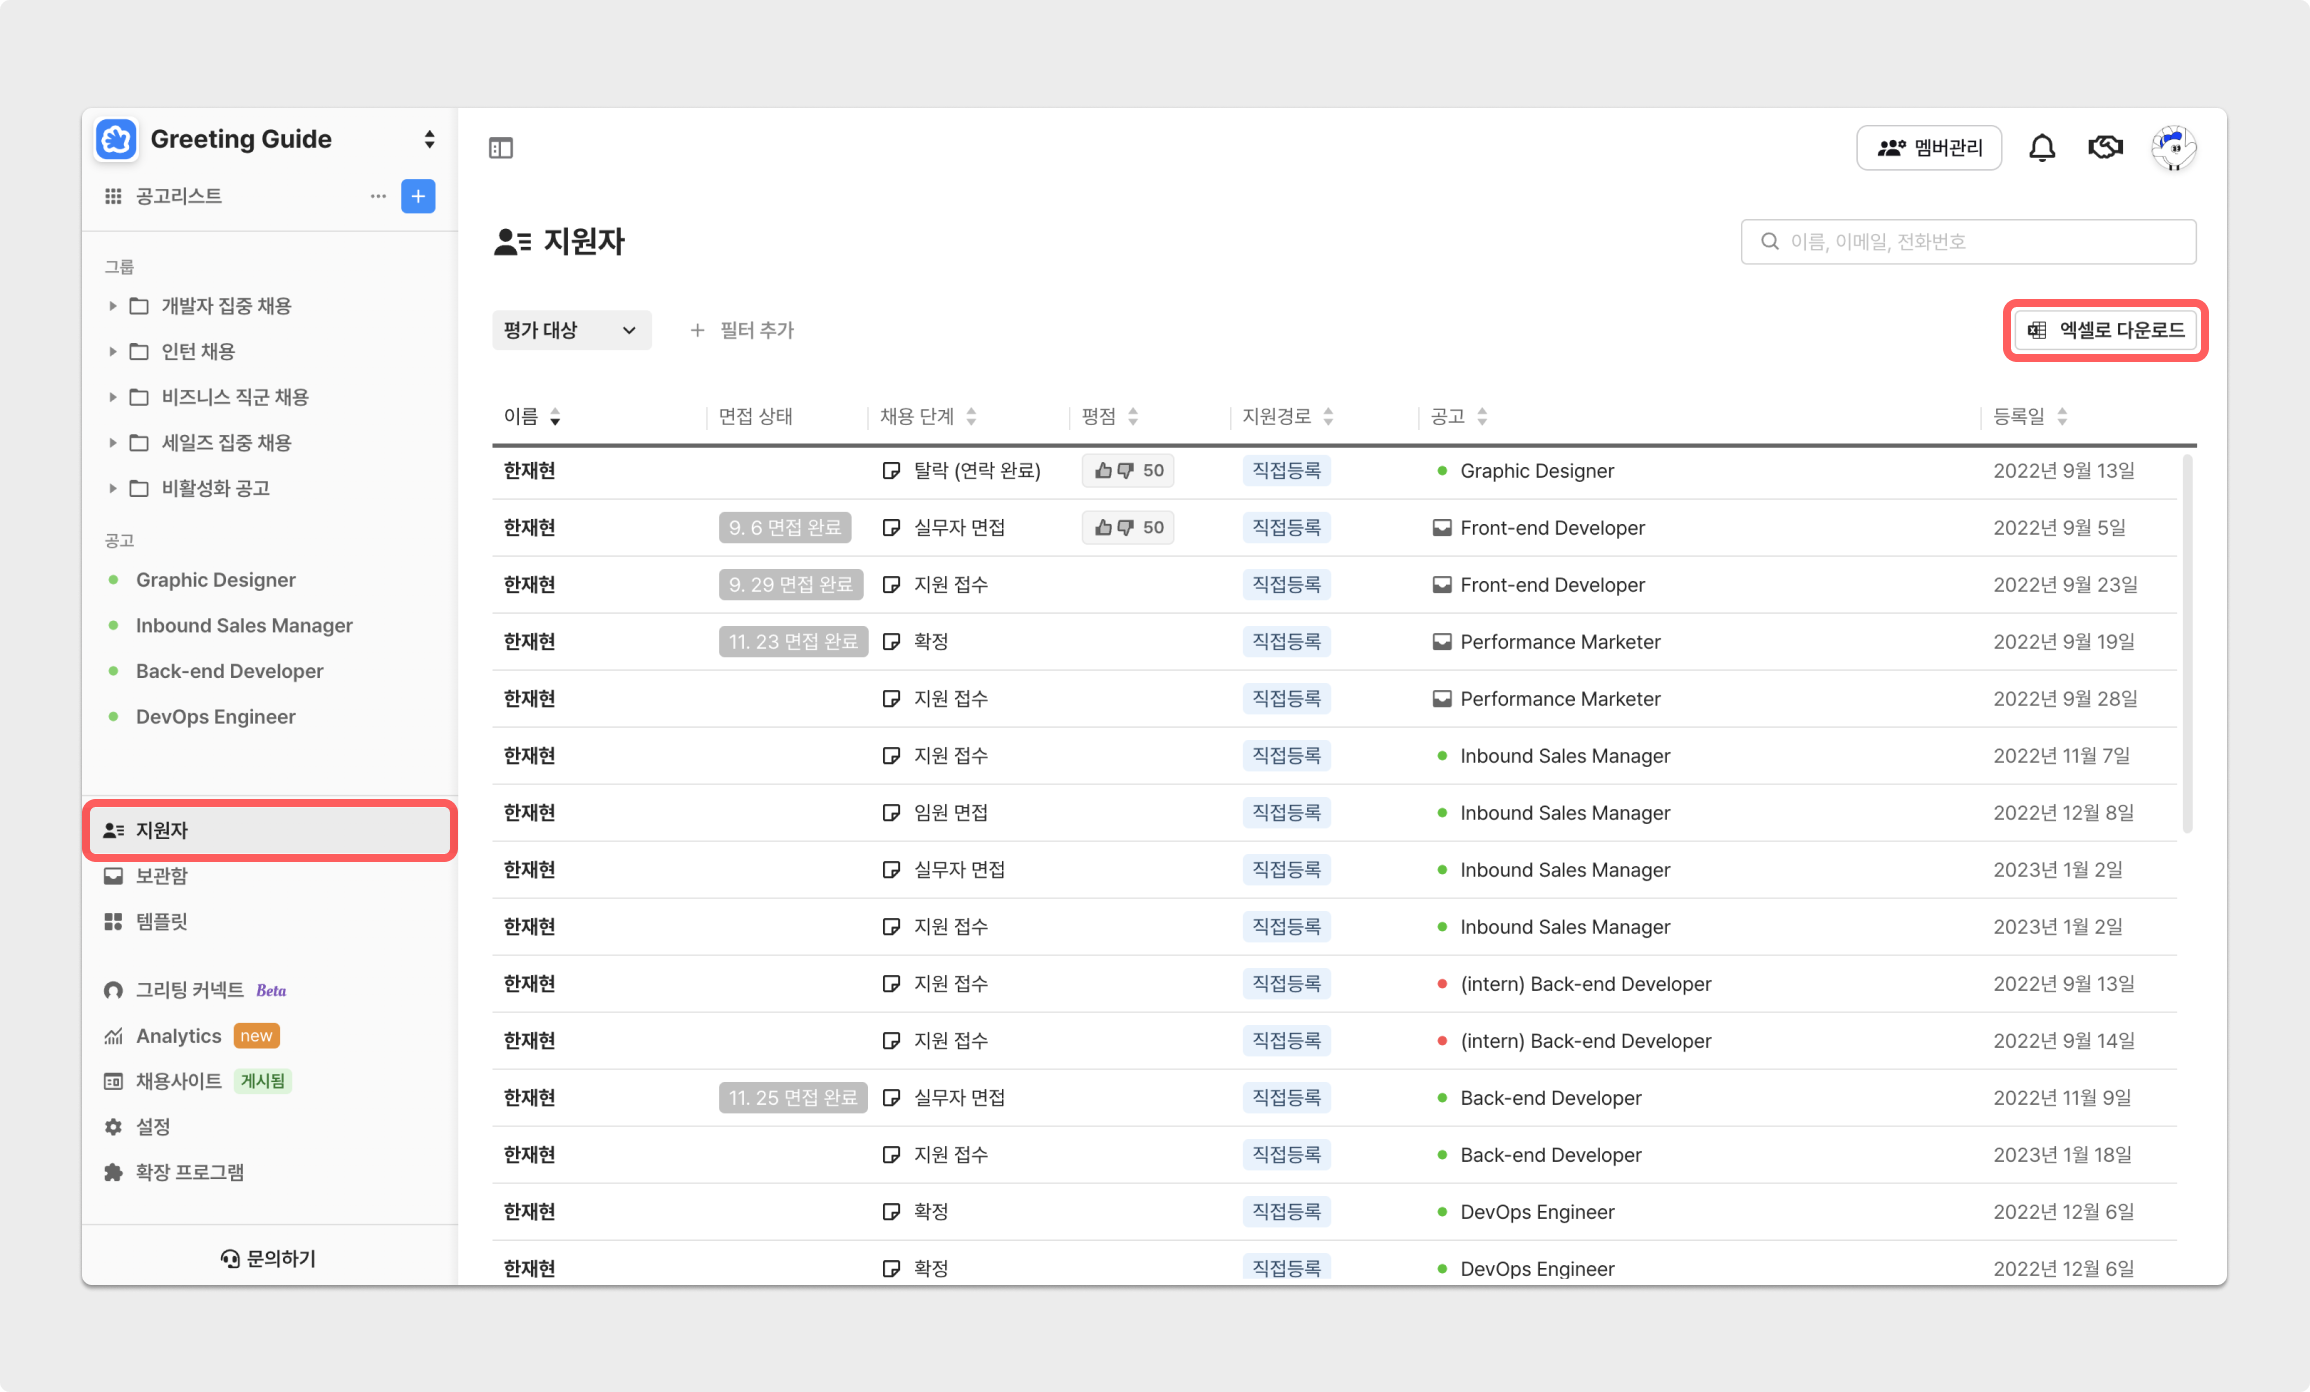Click the Greeting Guide logo icon
This screenshot has width=2310, height=1392.
coord(116,139)
